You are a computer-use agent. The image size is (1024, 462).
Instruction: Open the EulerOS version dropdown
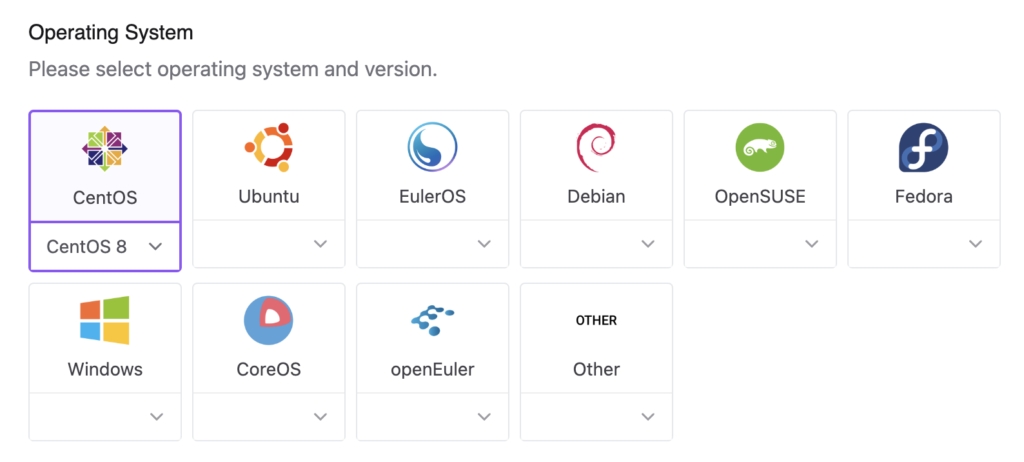[432, 244]
